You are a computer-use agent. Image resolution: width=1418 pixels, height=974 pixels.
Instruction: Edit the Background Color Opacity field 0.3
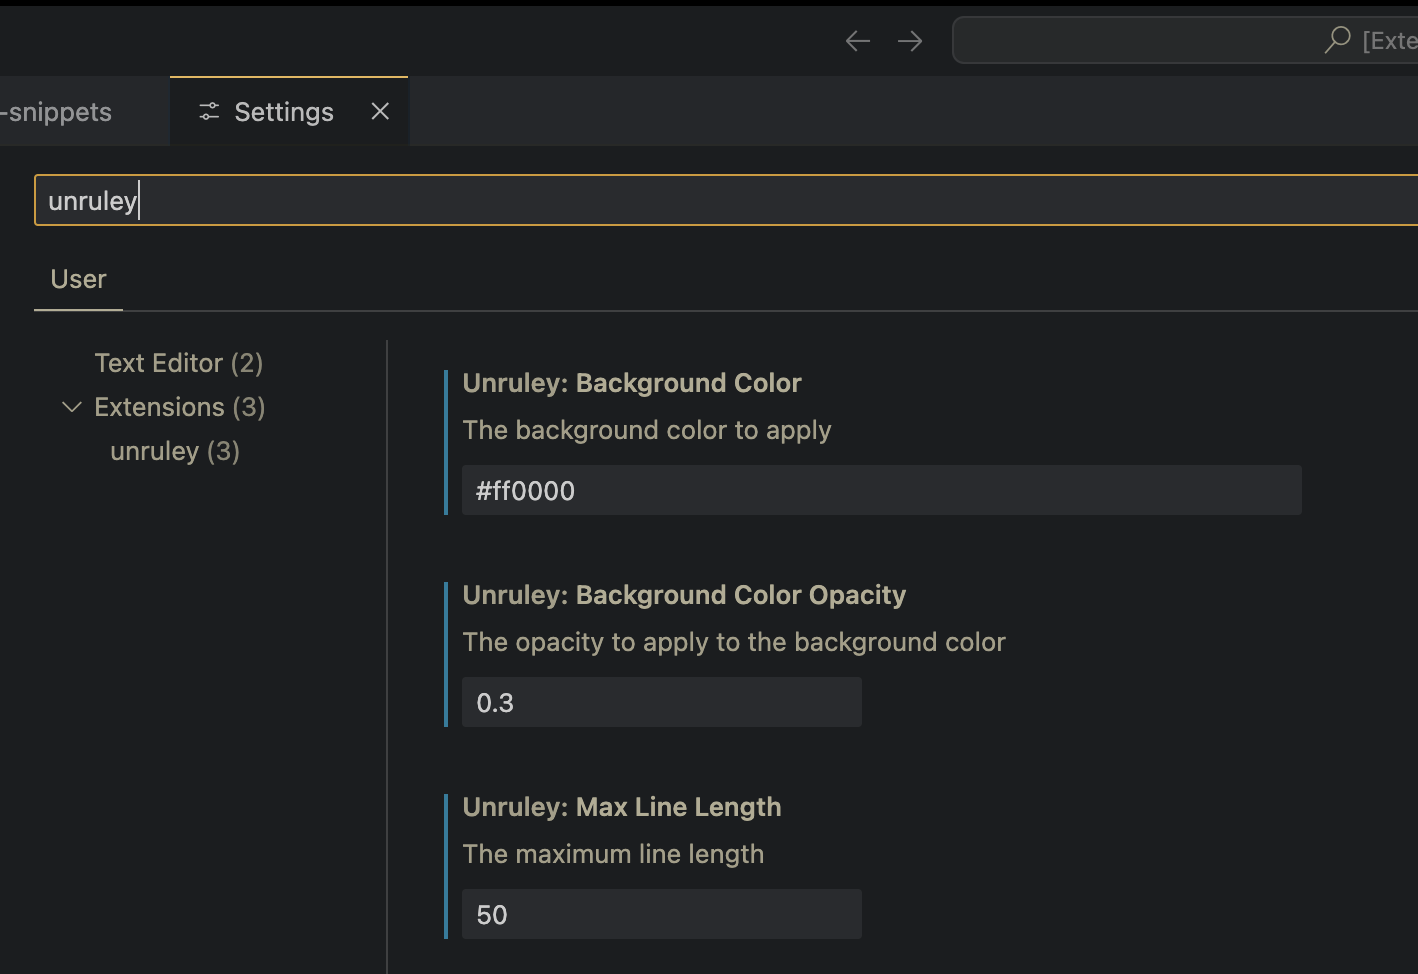662,702
